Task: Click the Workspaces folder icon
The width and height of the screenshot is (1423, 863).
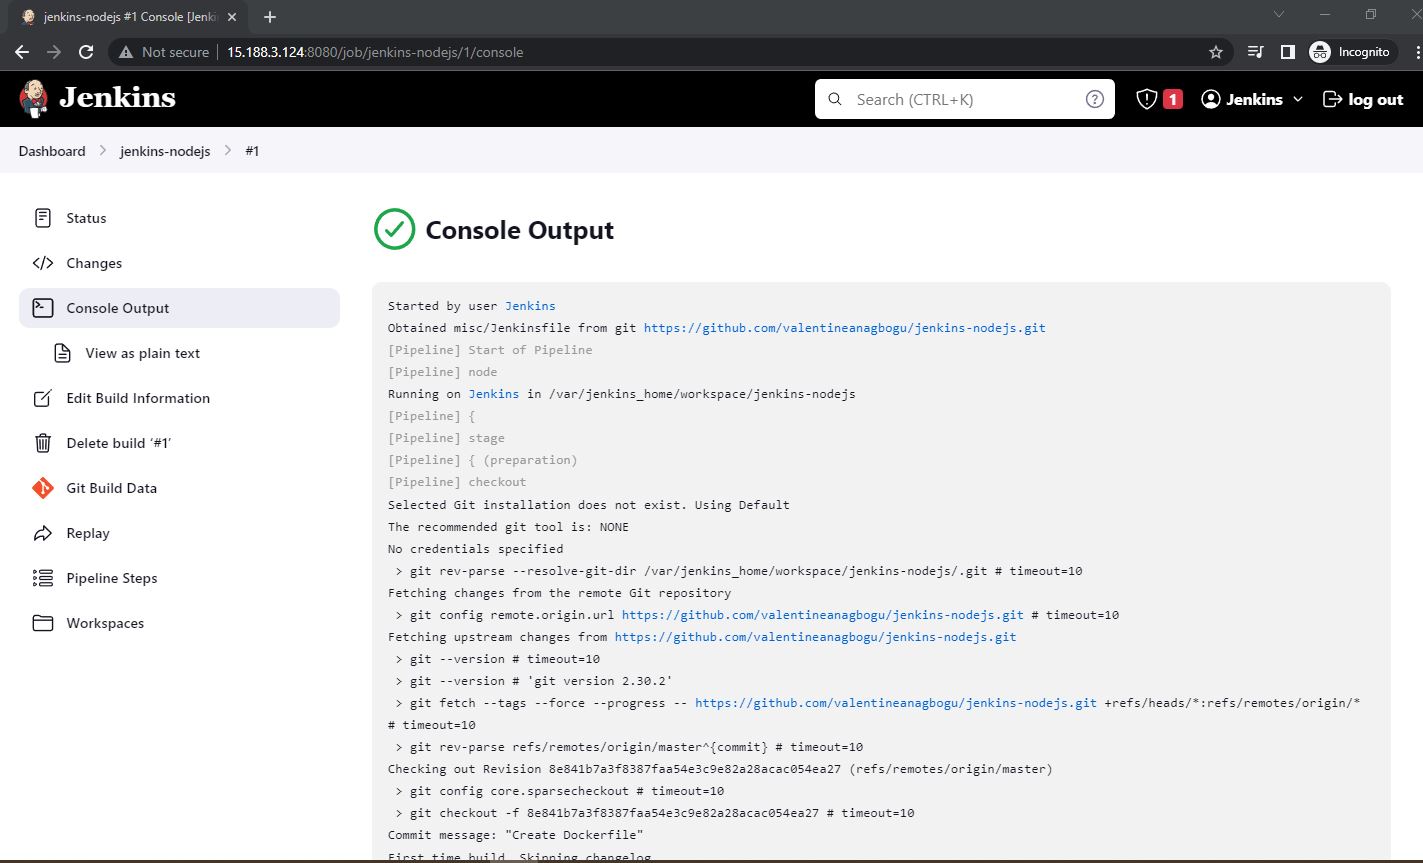Action: 42,623
